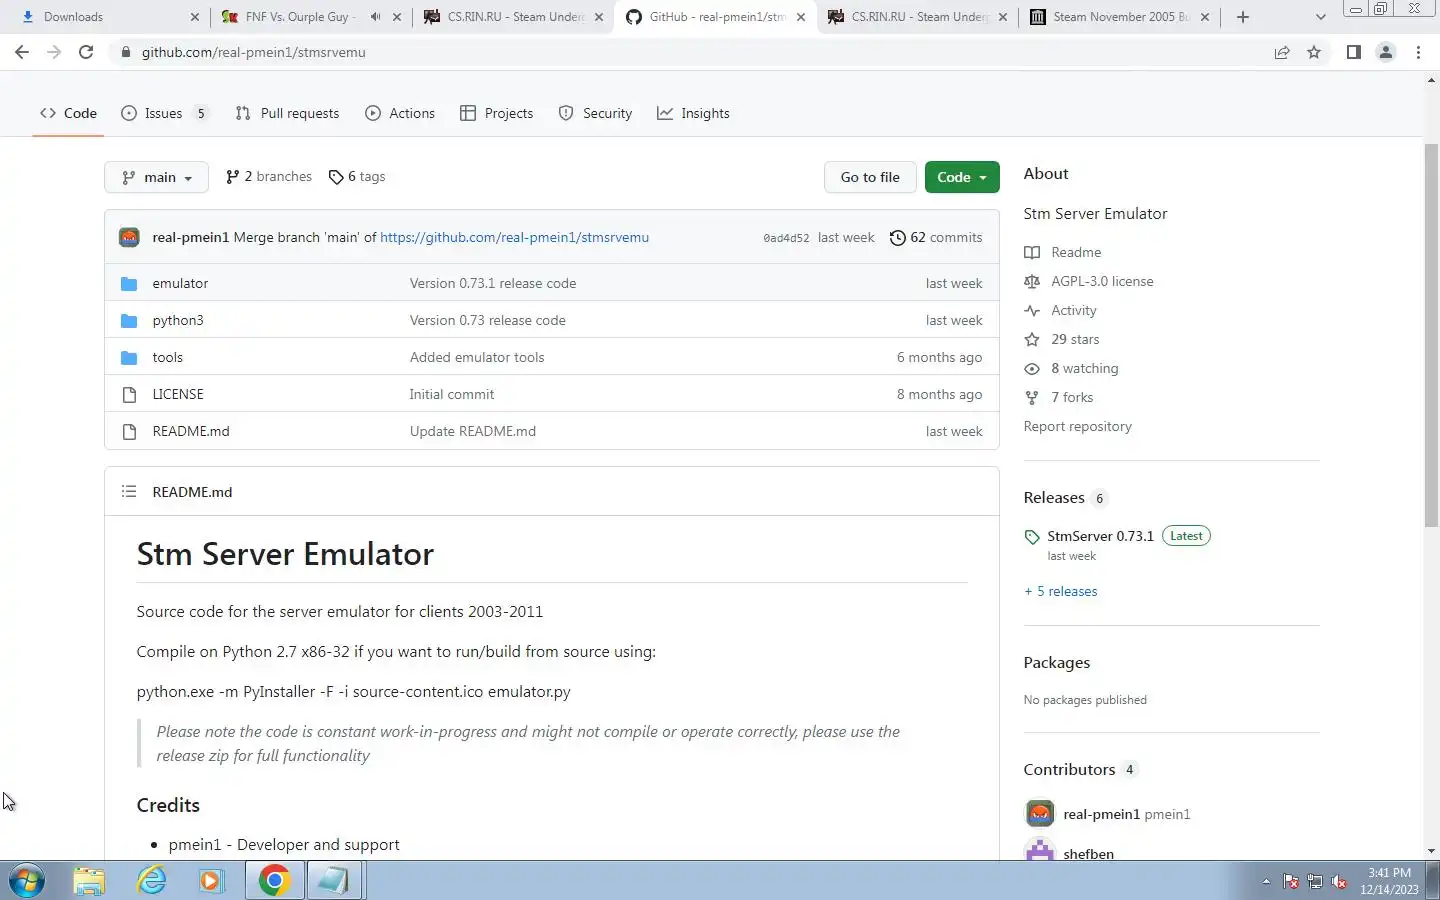
Task: Open README table of contents icon
Action: [129, 491]
